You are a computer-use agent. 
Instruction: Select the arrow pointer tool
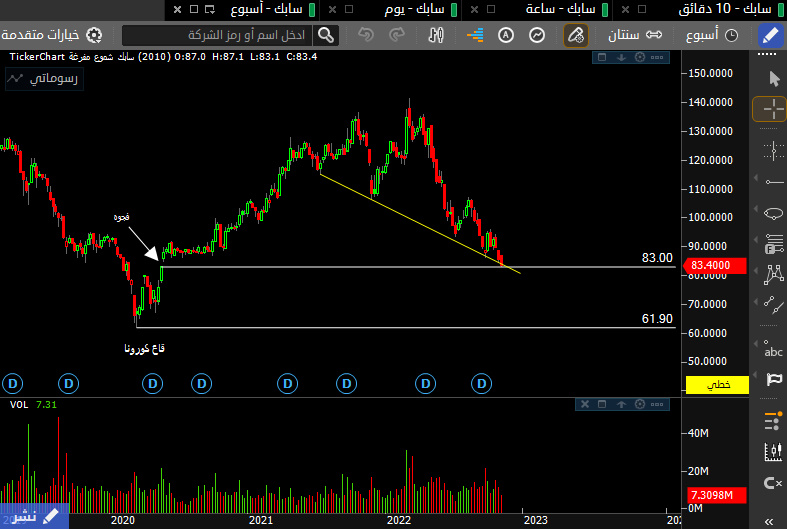pos(774,78)
